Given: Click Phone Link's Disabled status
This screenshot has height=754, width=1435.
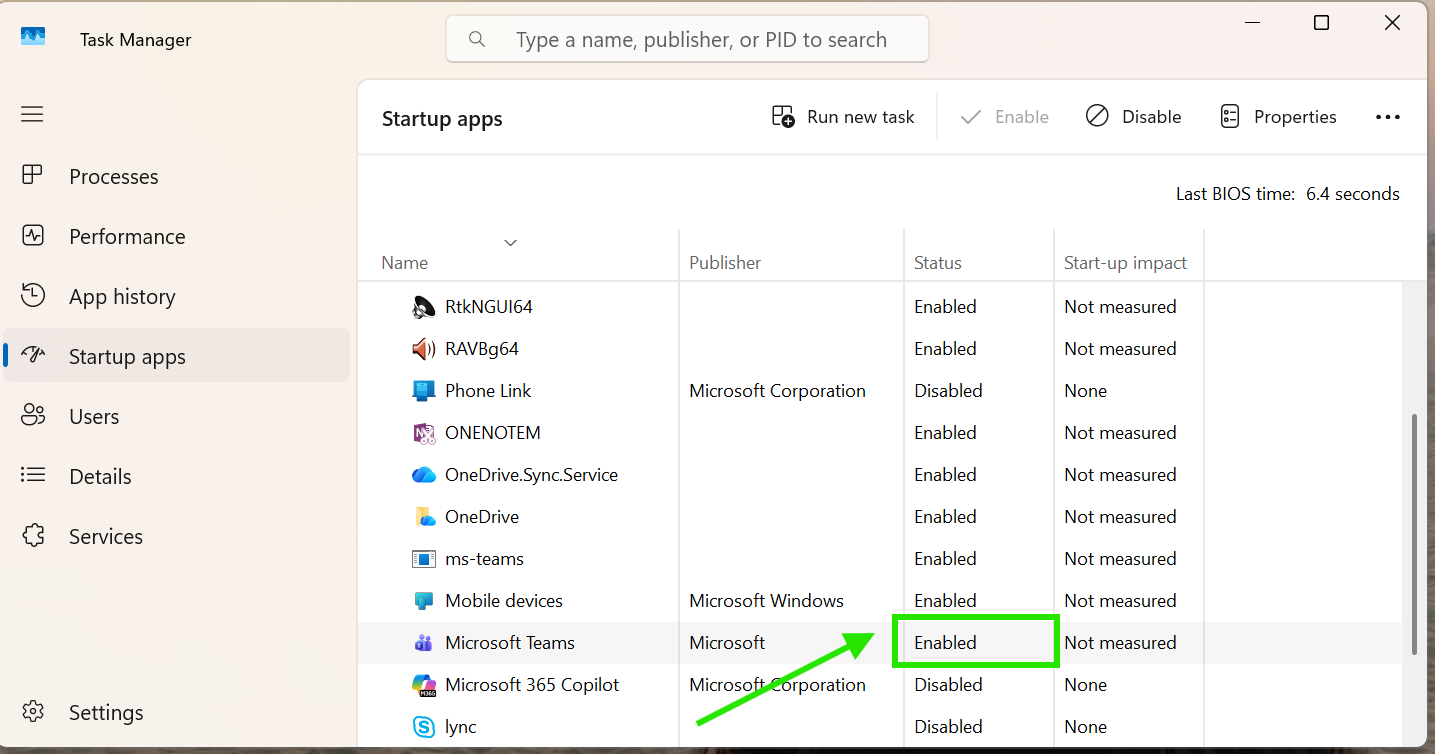Looking at the screenshot, I should click(x=948, y=391).
